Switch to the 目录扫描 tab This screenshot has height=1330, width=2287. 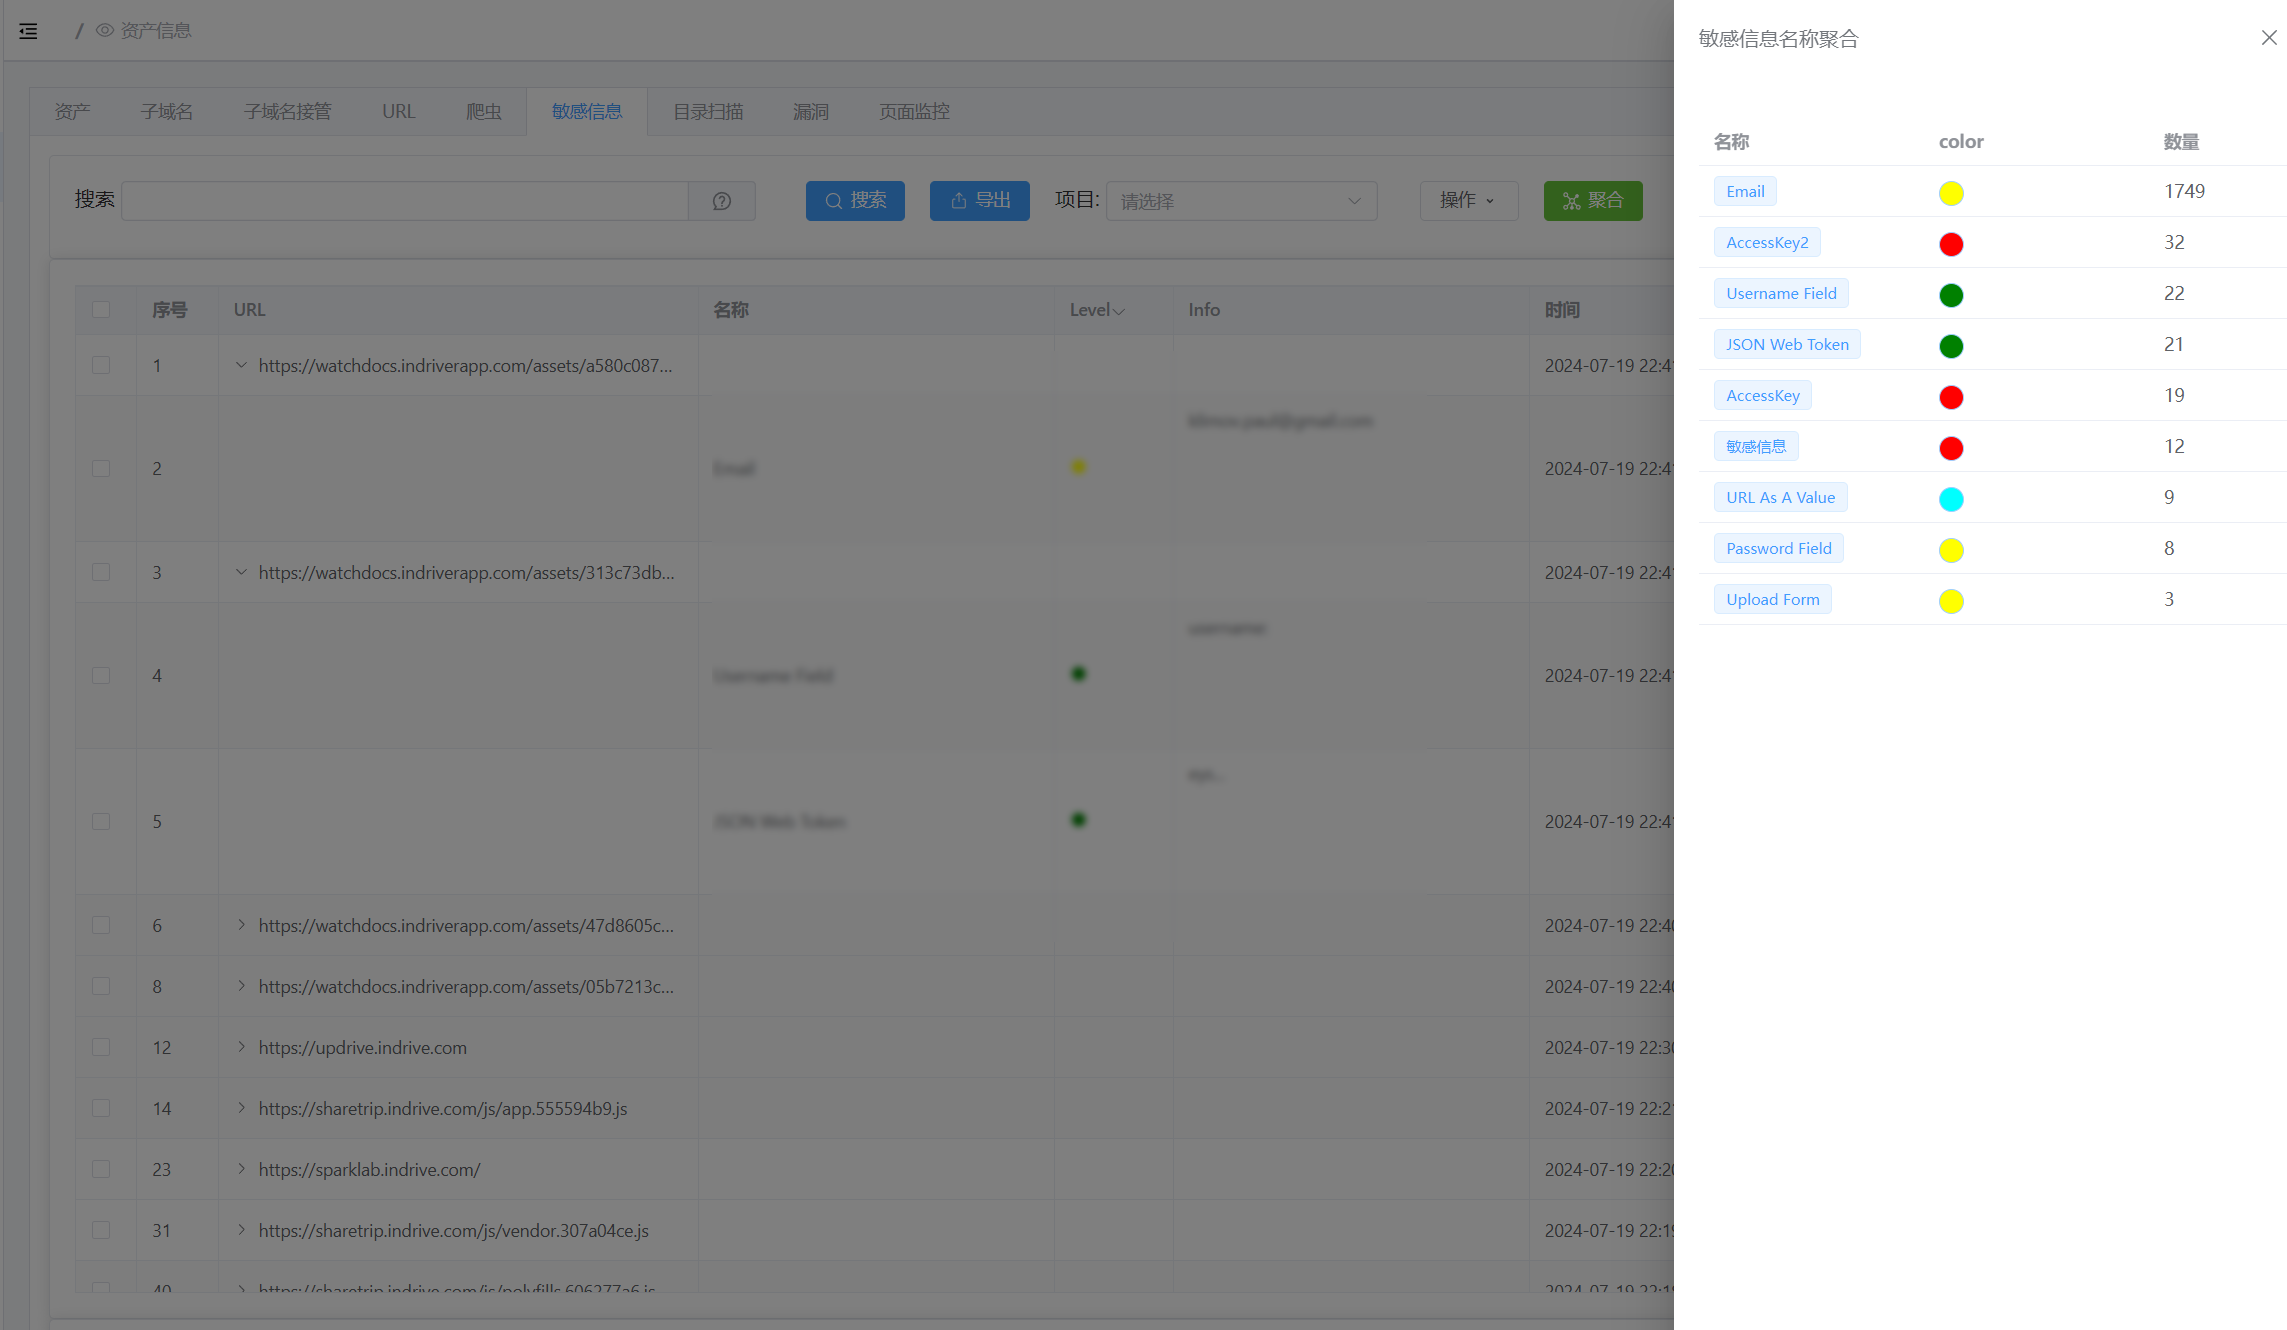(707, 112)
